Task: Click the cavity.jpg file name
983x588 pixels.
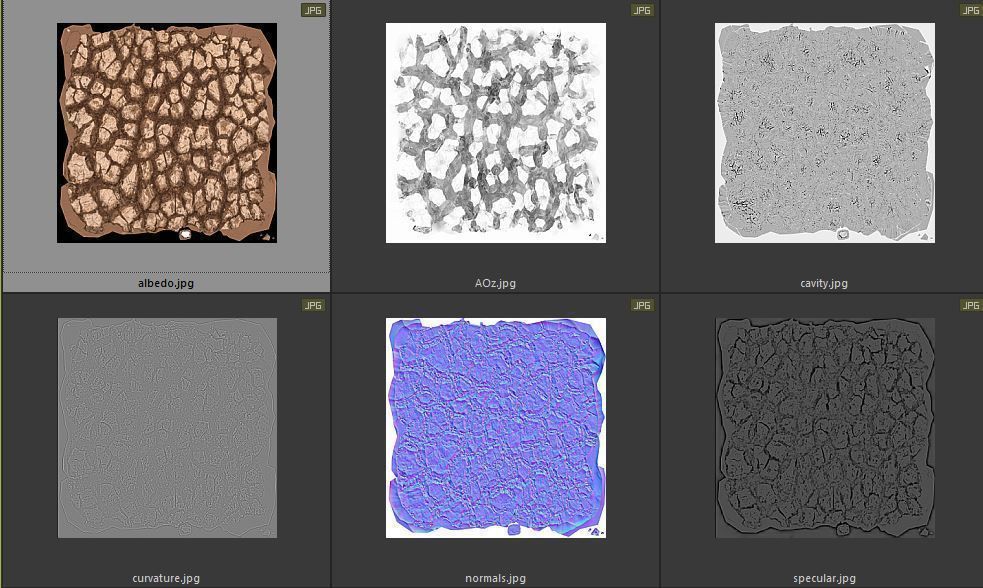Action: tap(824, 283)
